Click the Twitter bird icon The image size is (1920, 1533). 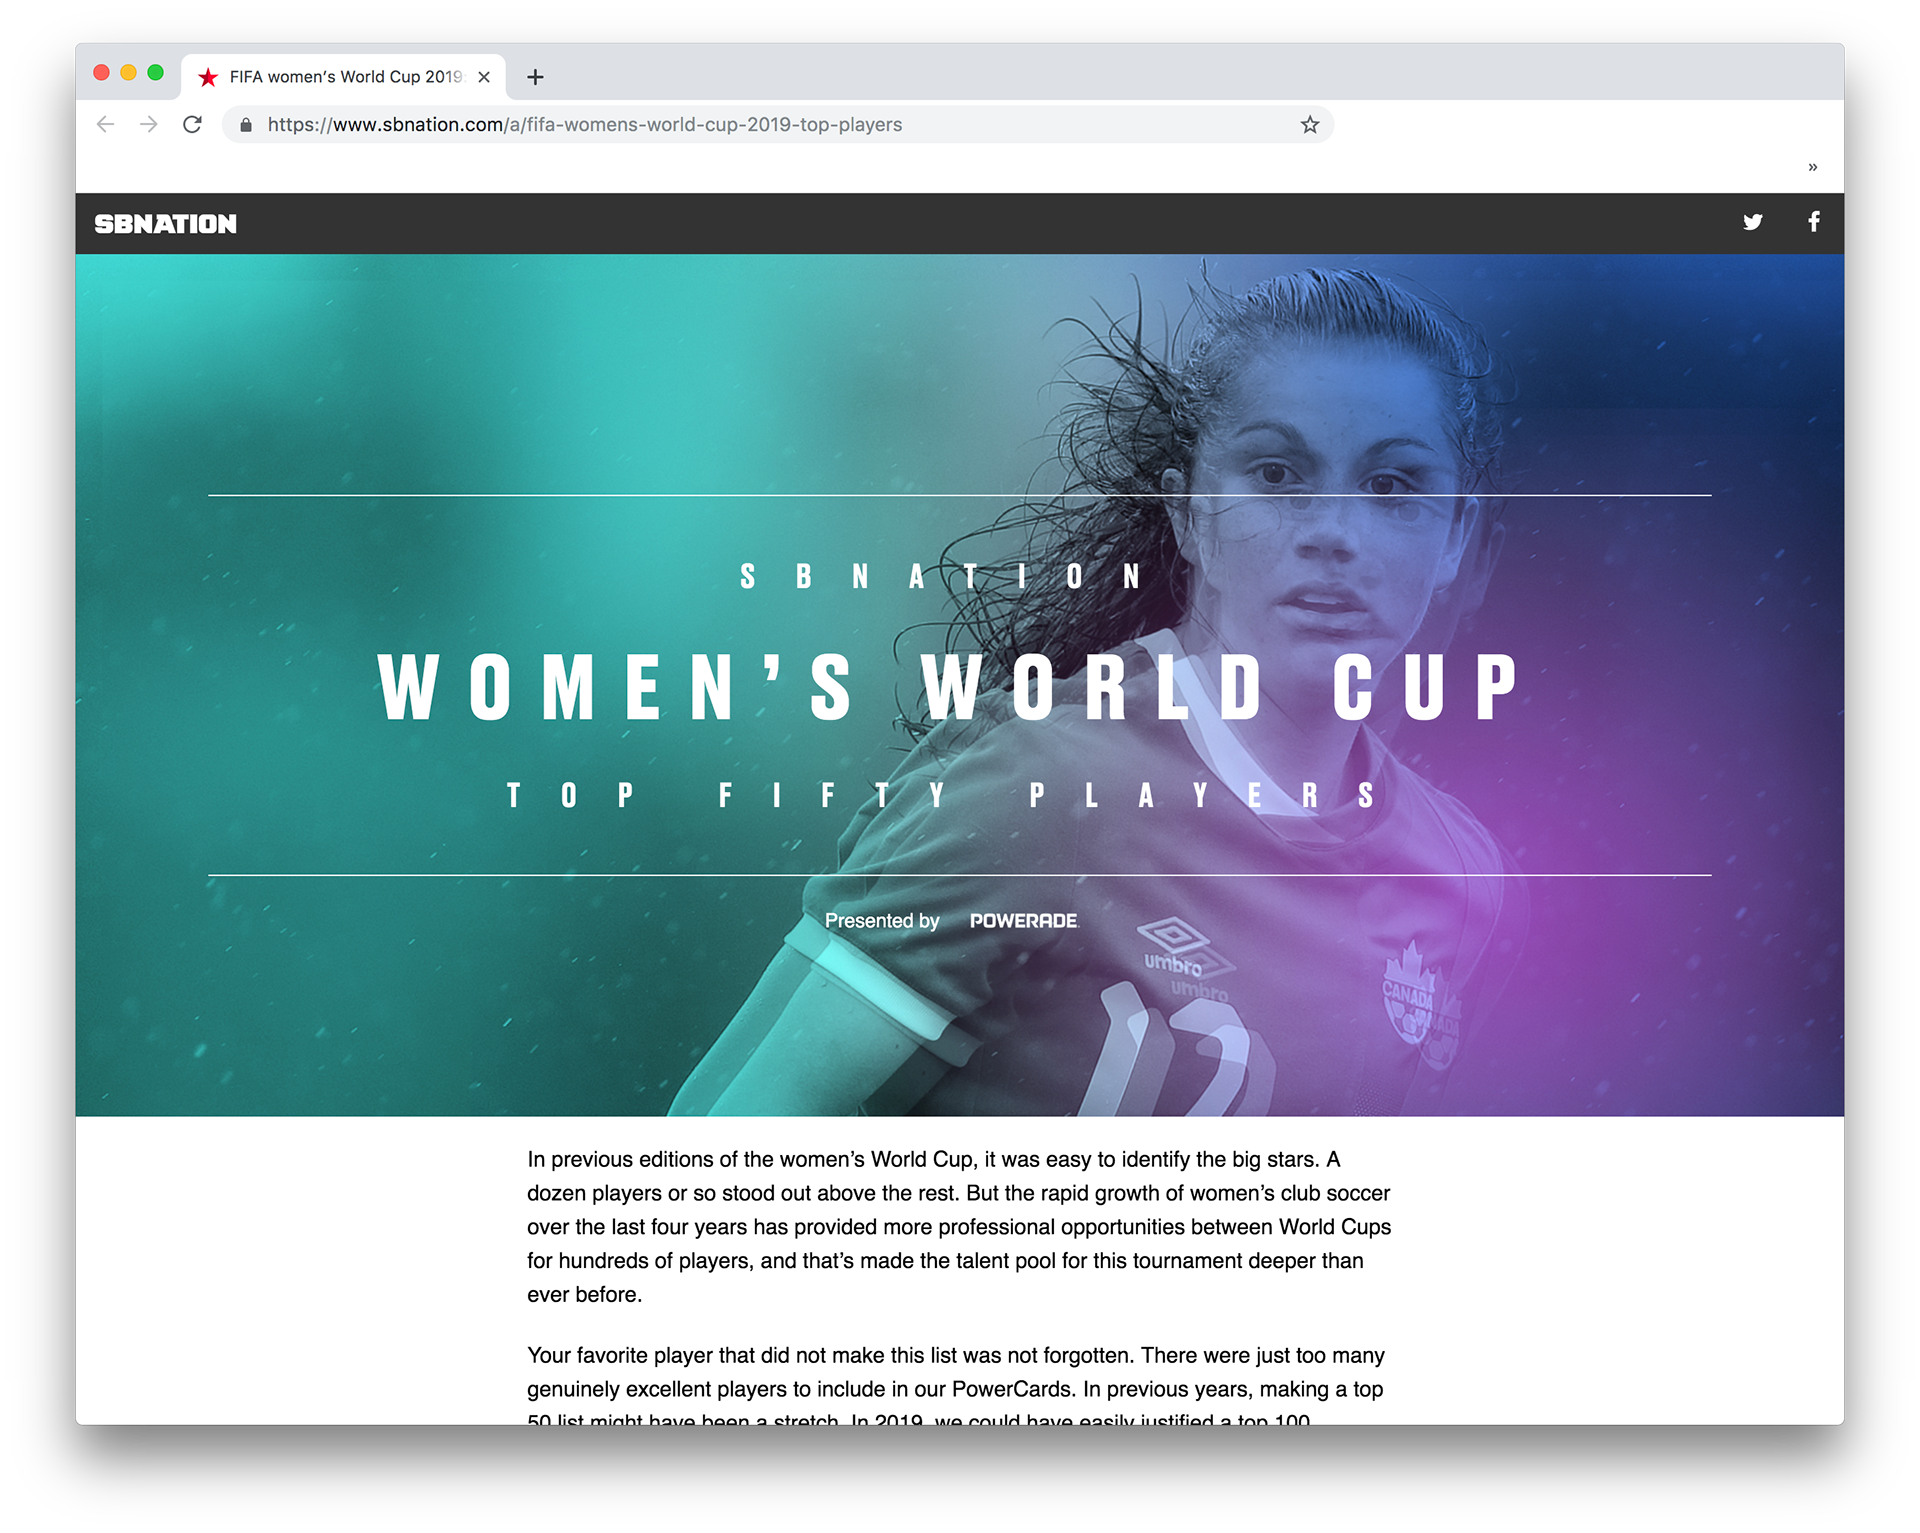pyautogui.click(x=1752, y=222)
